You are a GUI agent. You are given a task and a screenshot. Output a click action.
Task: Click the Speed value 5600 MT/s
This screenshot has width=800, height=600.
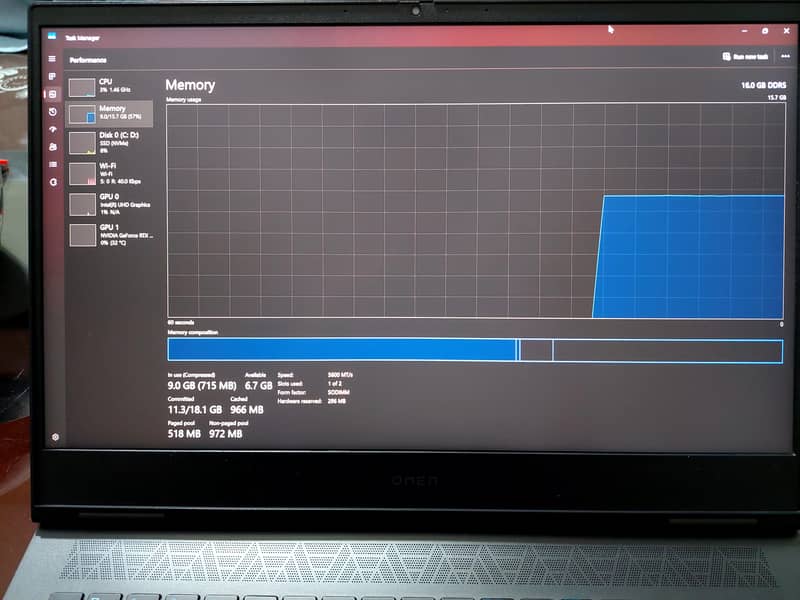340,375
